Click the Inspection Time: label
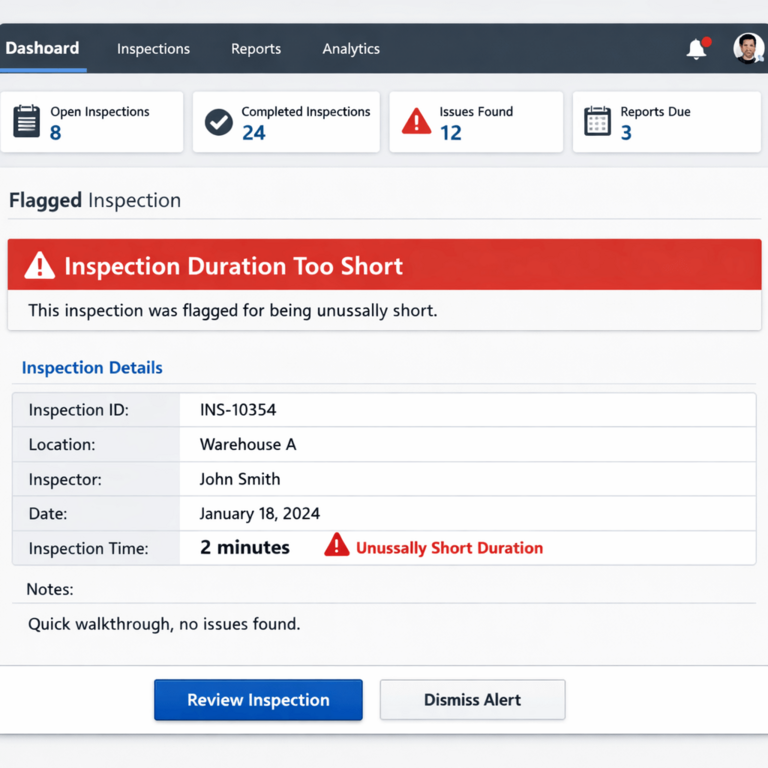 (x=88, y=548)
